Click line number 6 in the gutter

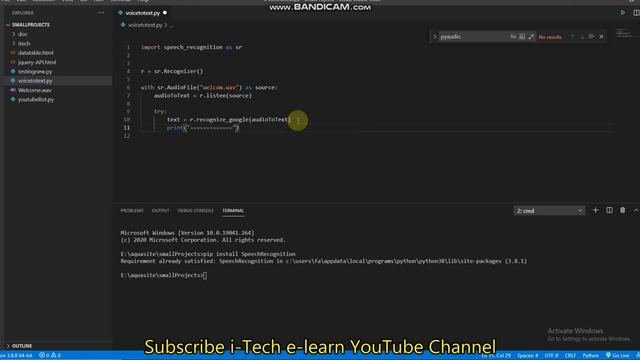click(x=128, y=87)
